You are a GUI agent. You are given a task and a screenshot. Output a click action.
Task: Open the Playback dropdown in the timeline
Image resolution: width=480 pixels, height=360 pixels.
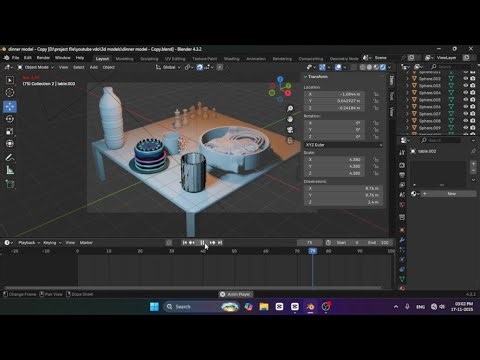click(29, 243)
